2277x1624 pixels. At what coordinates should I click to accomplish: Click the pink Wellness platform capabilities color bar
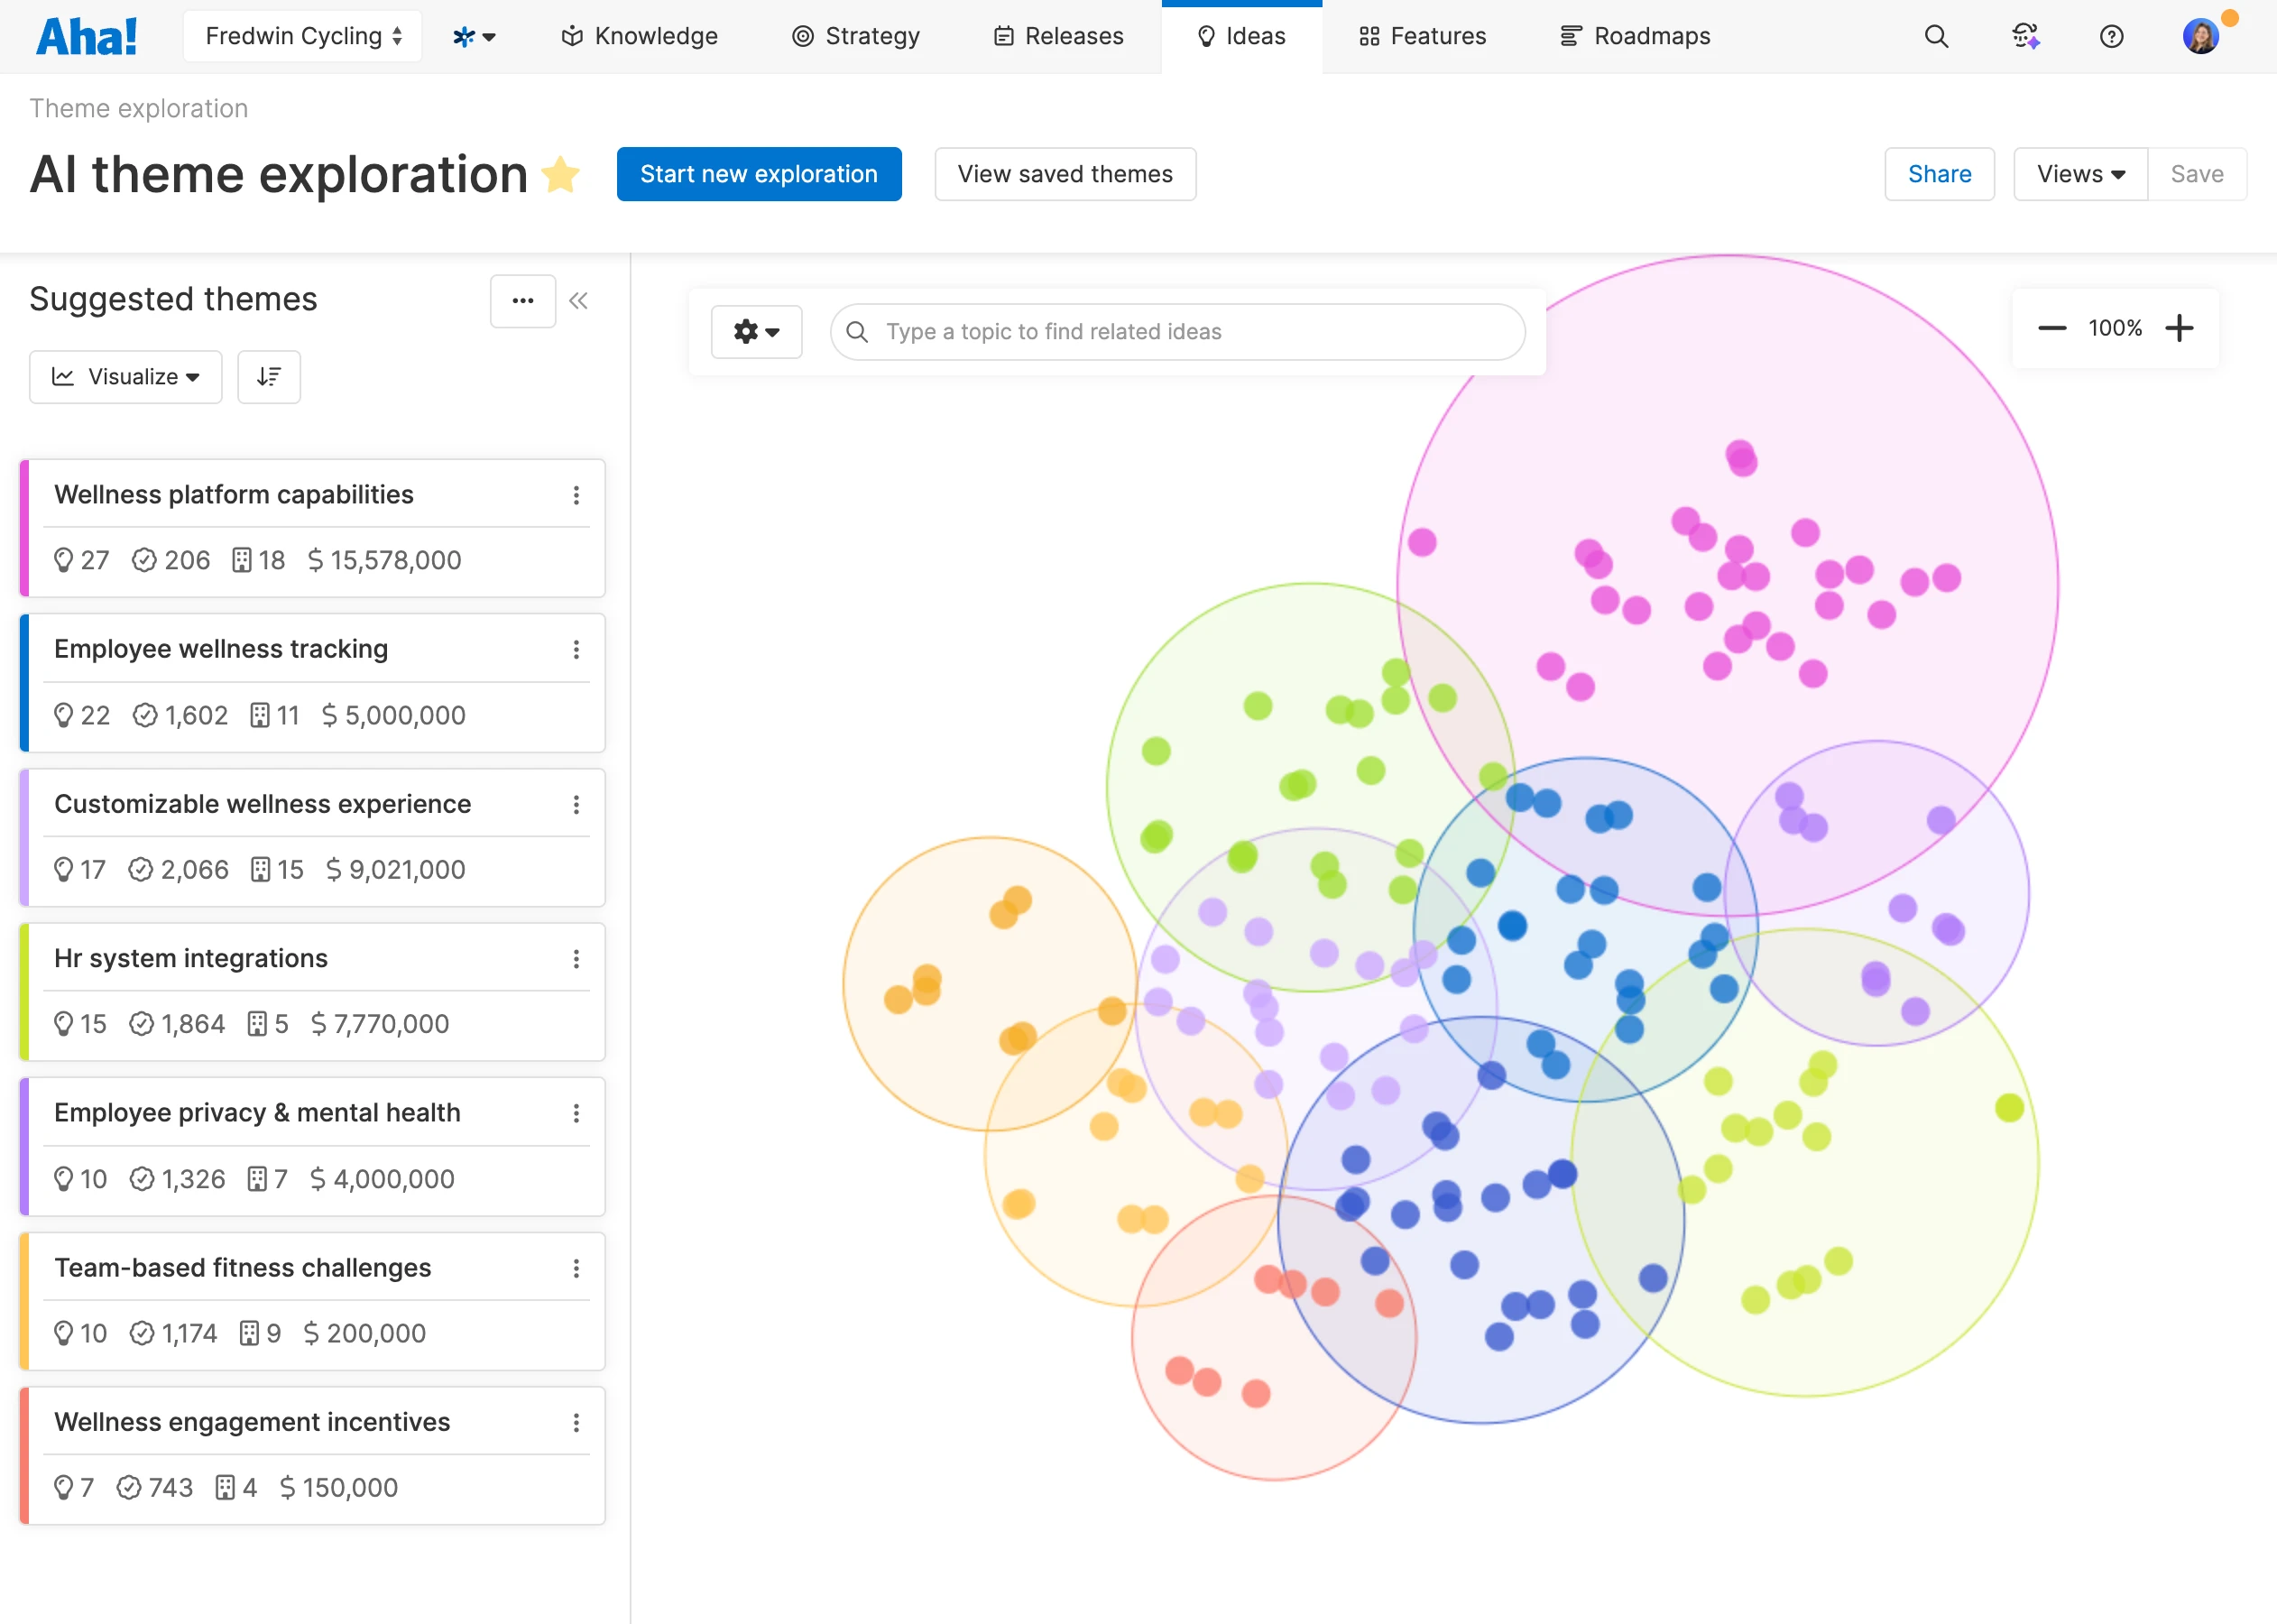pyautogui.click(x=25, y=528)
